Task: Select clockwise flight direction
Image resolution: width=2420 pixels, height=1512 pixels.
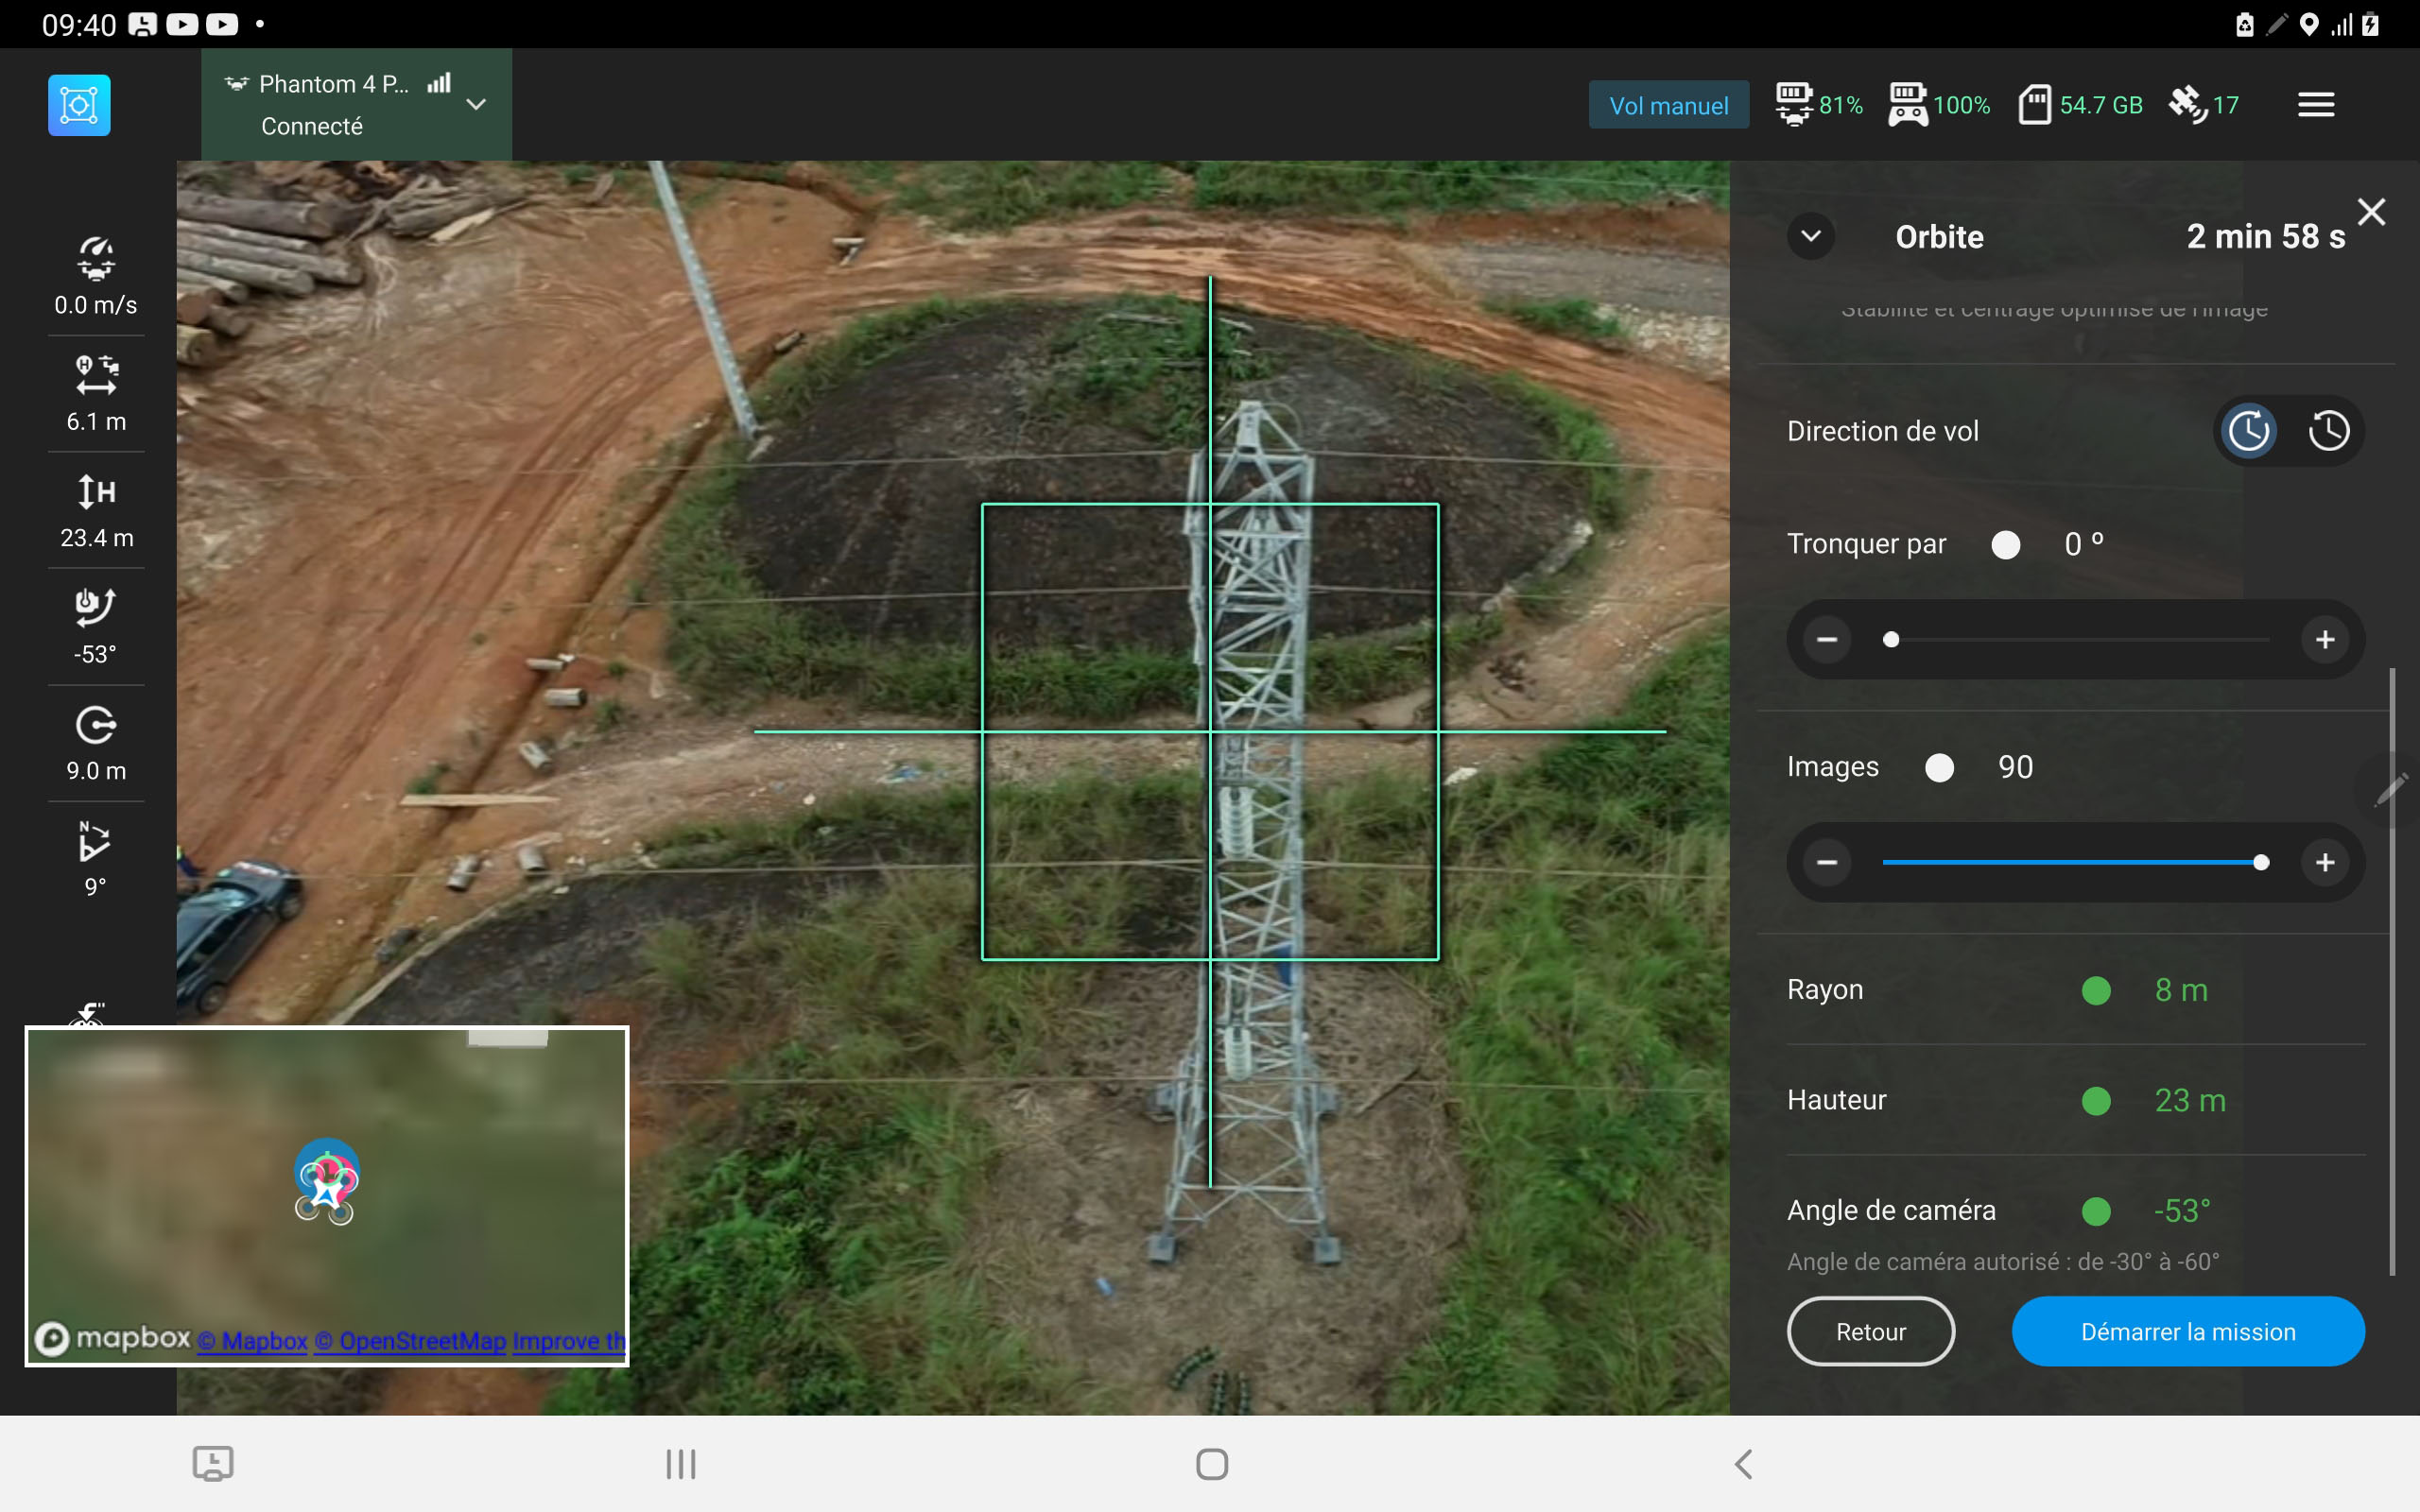Action: click(x=2249, y=431)
